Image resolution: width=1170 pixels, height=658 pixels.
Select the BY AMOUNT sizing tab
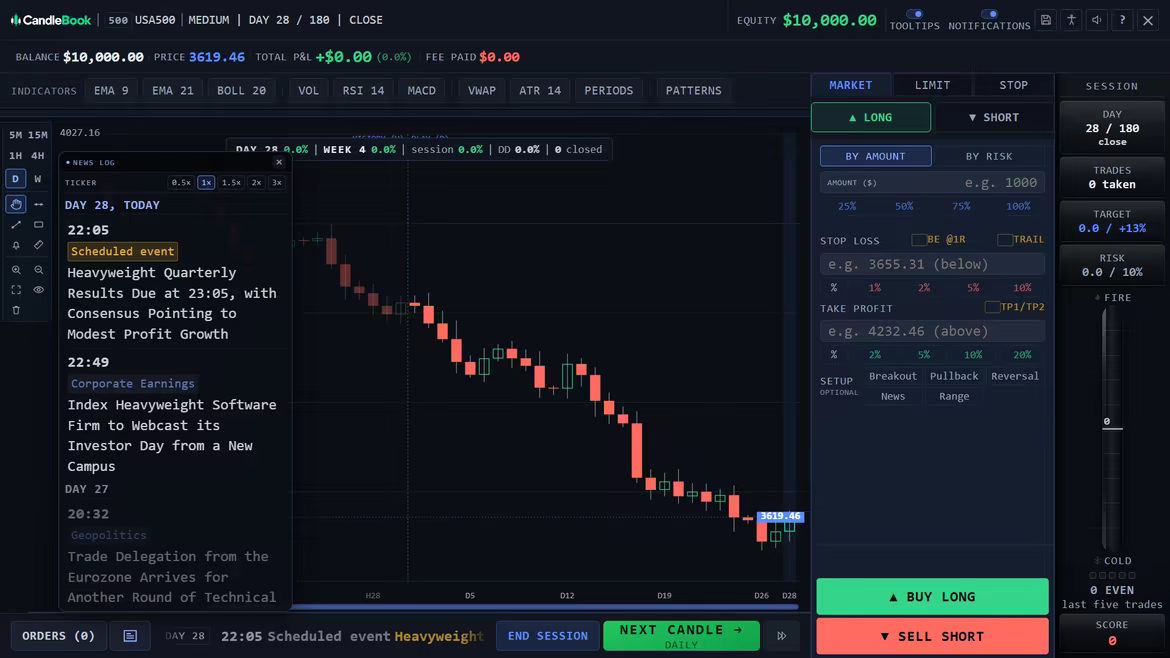click(x=875, y=156)
